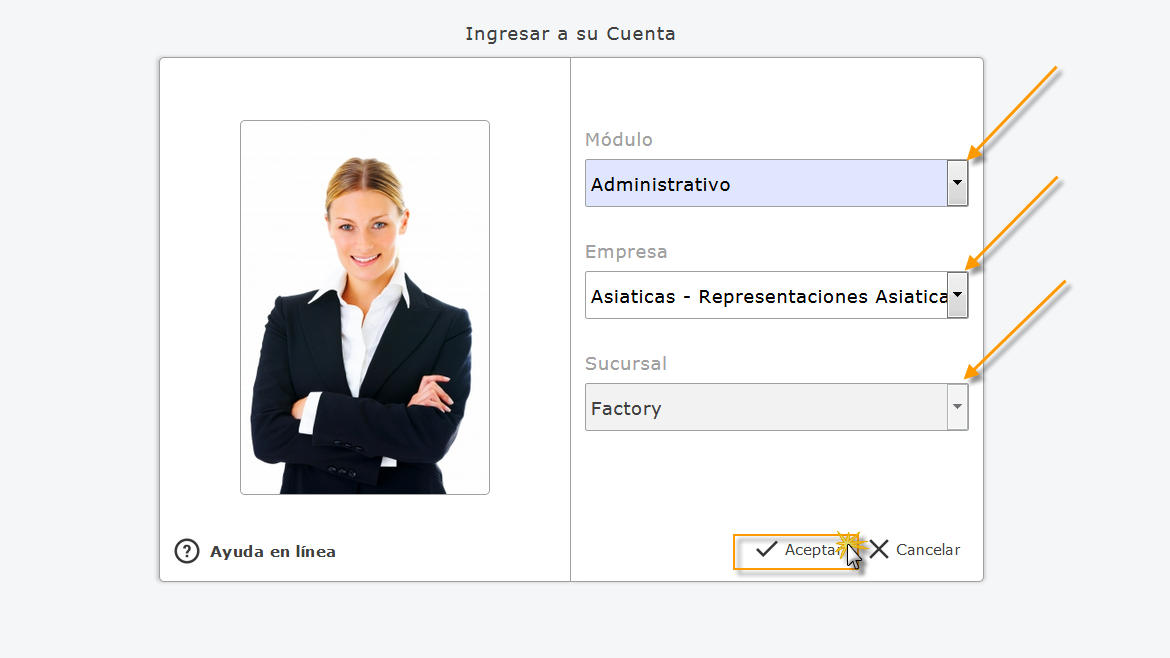
Task: Open Ayuda en línea
Action: [x=272, y=551]
